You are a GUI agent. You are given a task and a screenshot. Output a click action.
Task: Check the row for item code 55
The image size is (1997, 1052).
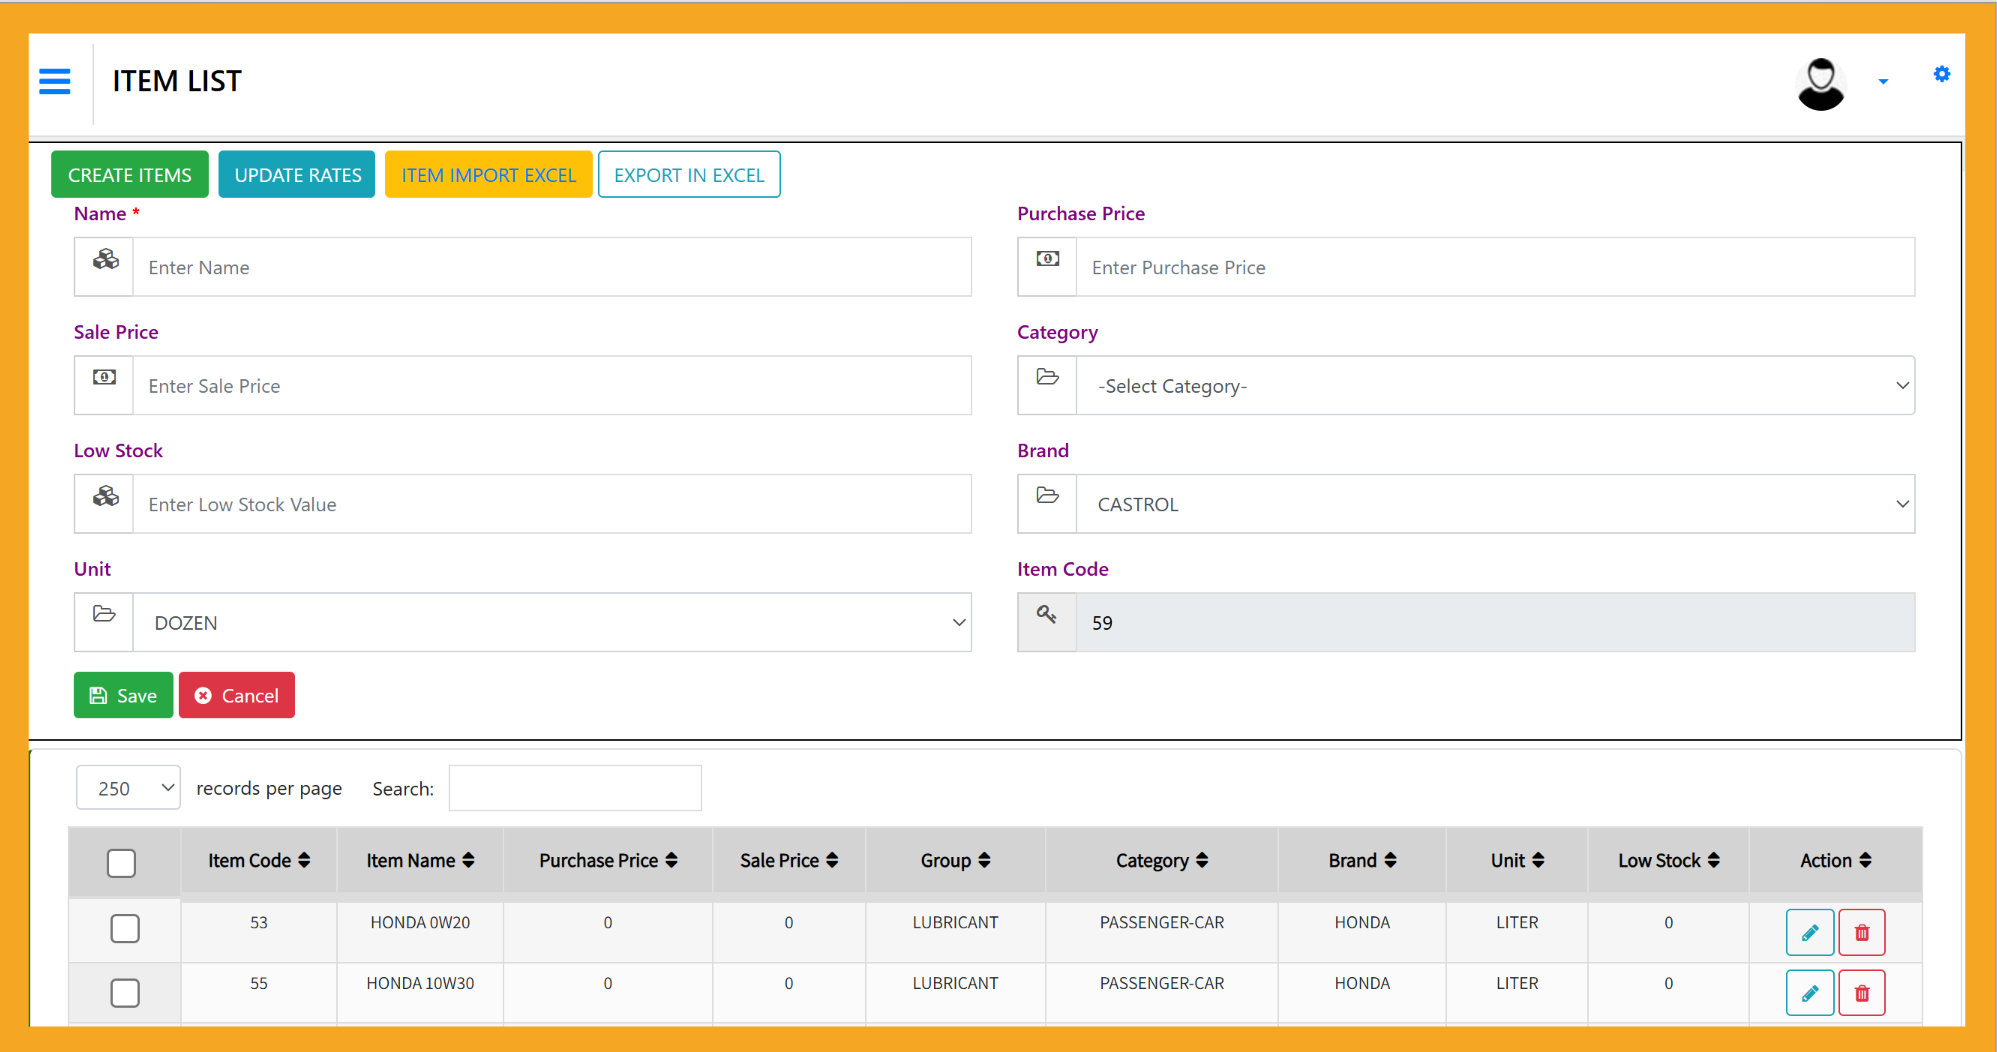click(125, 993)
